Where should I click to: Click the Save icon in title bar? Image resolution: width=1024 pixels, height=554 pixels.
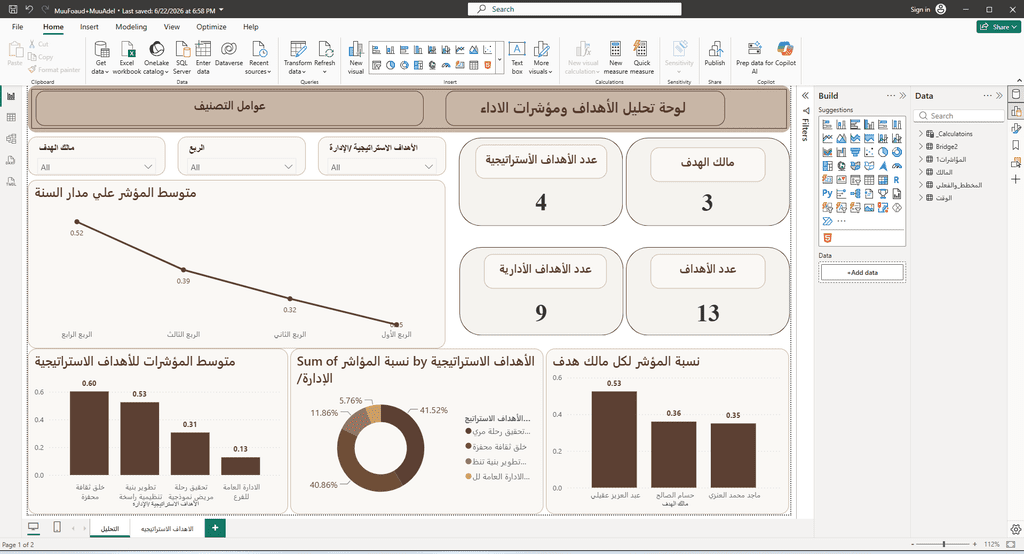pos(12,9)
